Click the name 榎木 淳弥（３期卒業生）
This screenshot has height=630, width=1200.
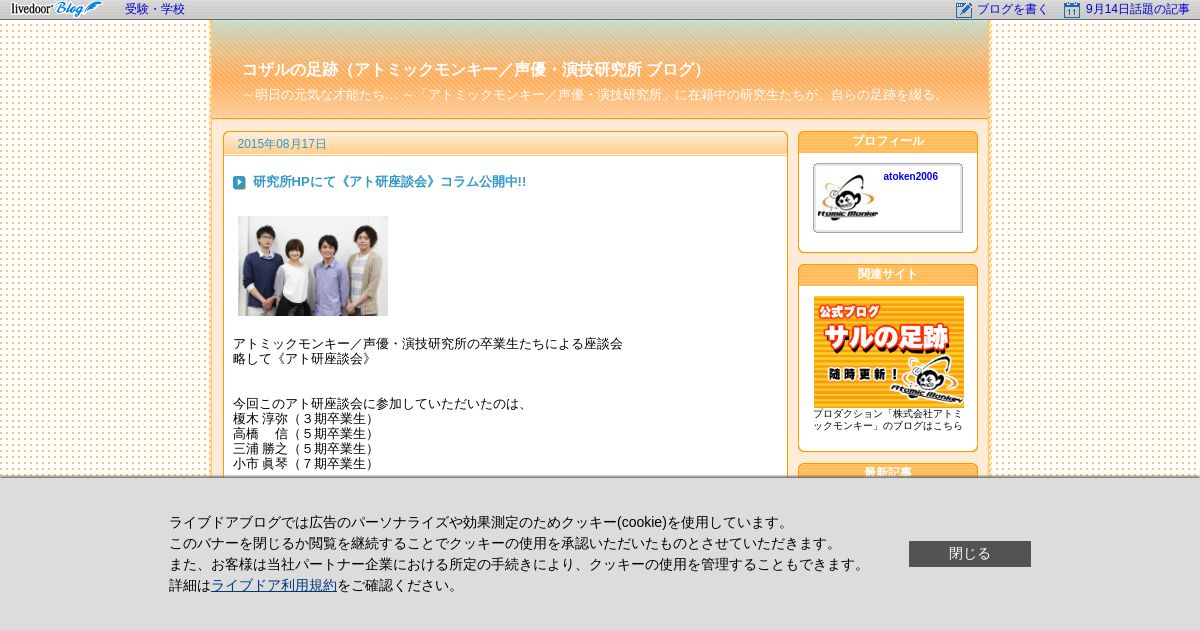pyautogui.click(x=305, y=419)
